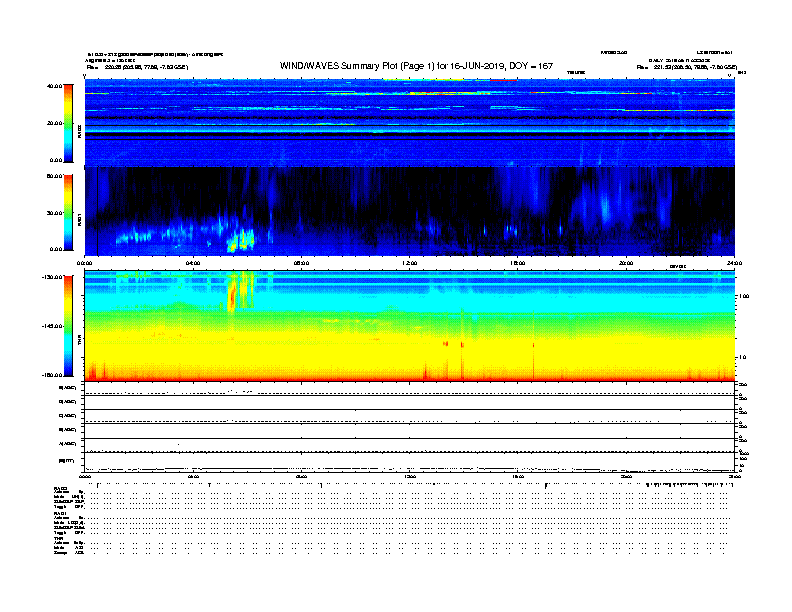This screenshot has height=612, width=792.
Task: Click the red spot in TNR near 16:30
Action: tap(534, 345)
